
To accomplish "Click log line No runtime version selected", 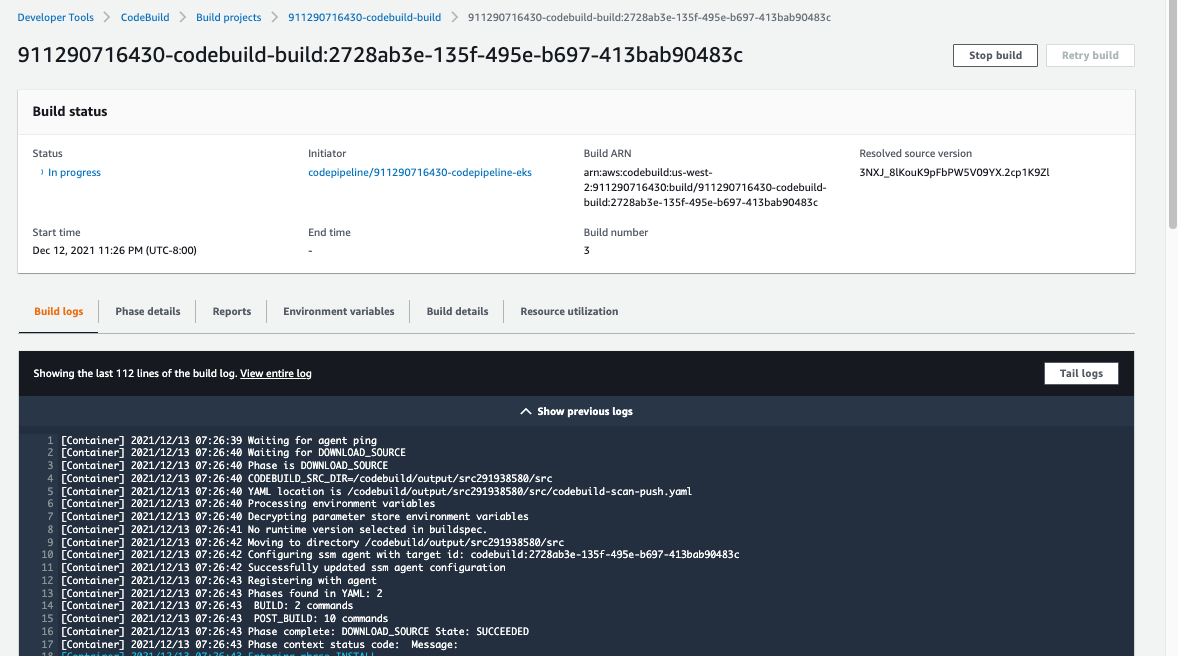I will tap(274, 529).
